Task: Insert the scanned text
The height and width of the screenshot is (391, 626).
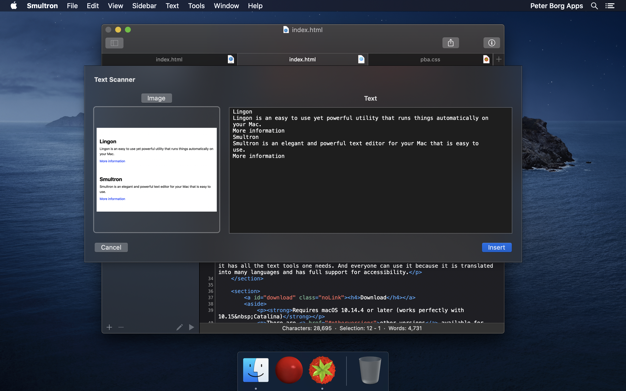Action: [496, 247]
